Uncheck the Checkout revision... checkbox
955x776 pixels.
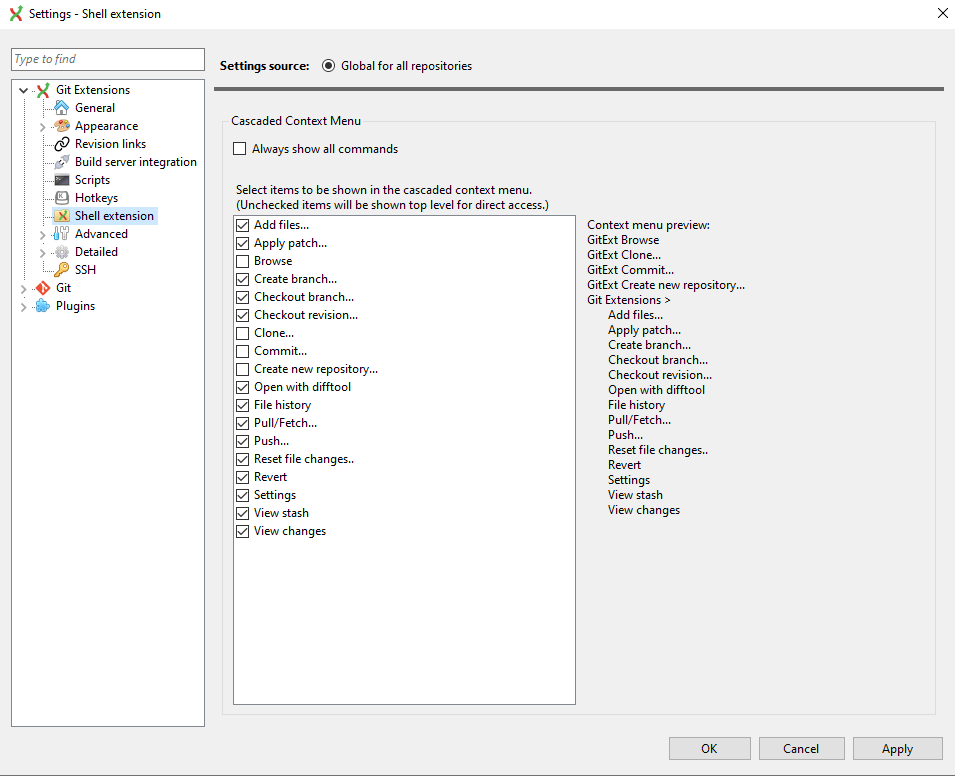[x=242, y=315]
